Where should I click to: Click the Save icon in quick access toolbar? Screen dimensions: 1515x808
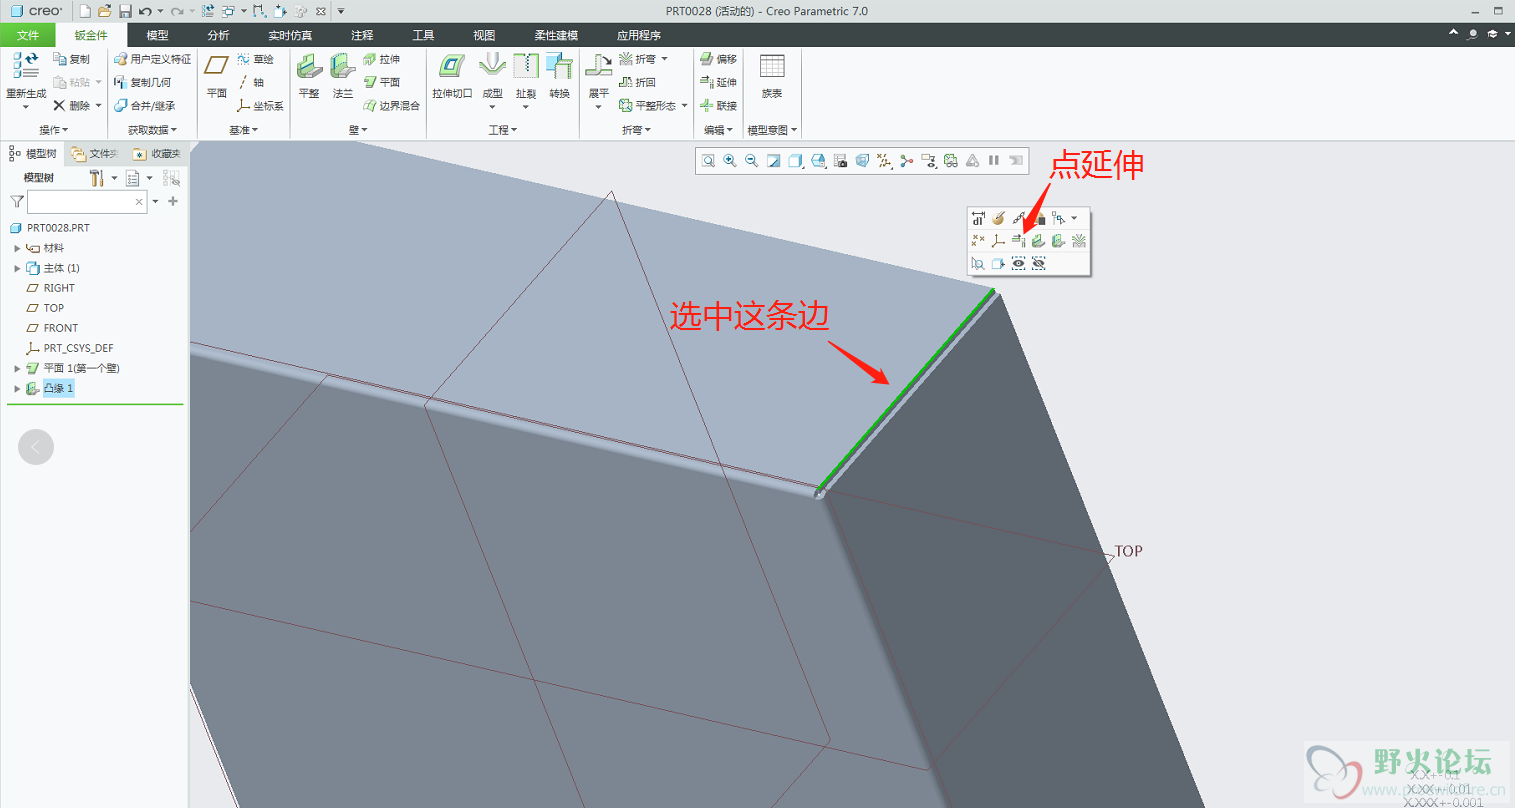[125, 11]
